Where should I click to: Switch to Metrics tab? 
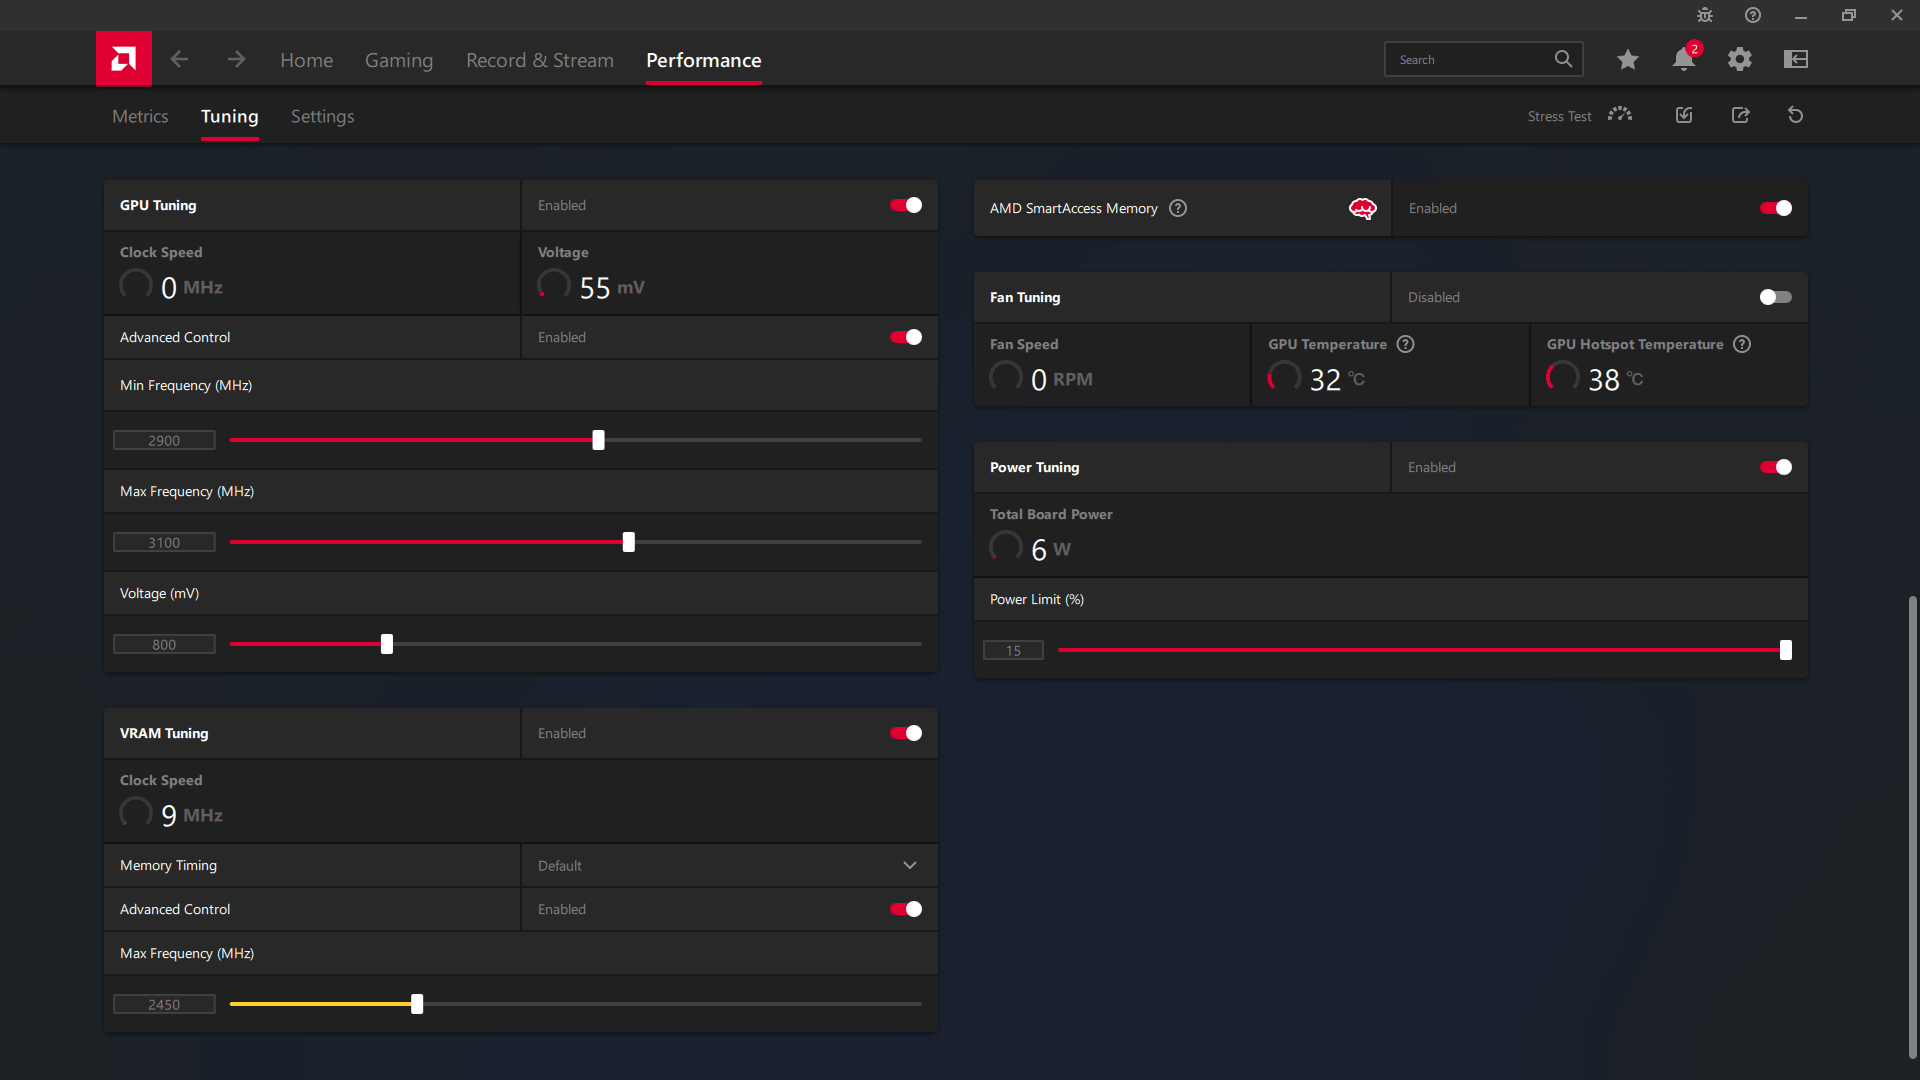[140, 116]
